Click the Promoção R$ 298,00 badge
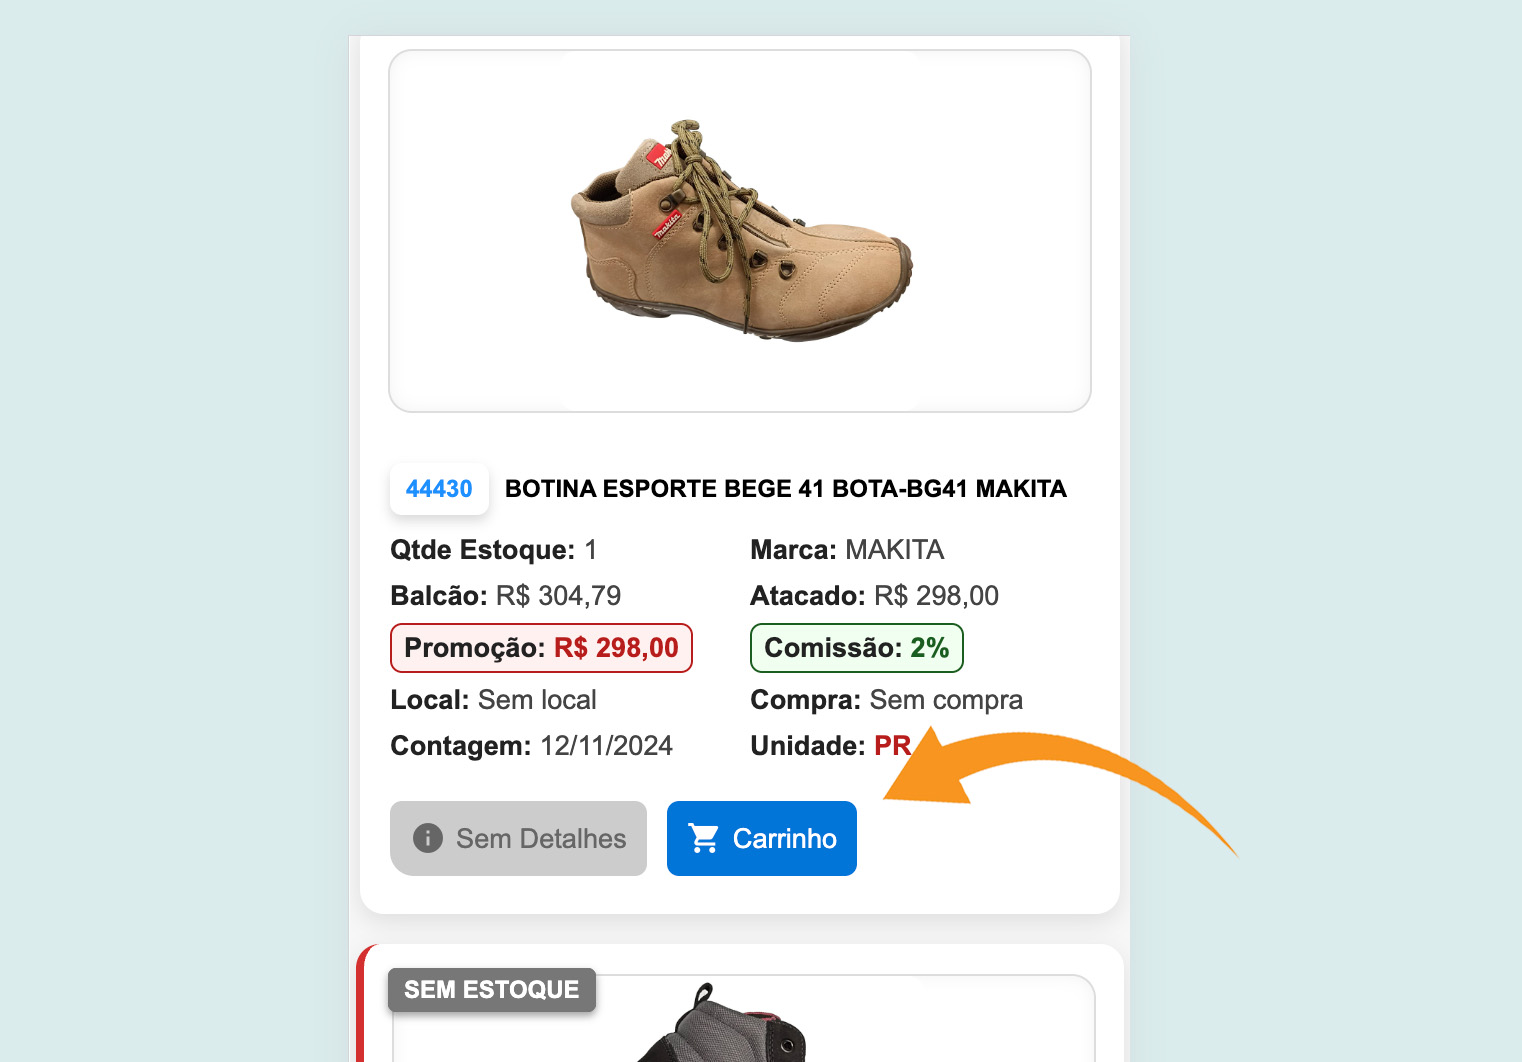This screenshot has width=1522, height=1062. click(x=541, y=648)
